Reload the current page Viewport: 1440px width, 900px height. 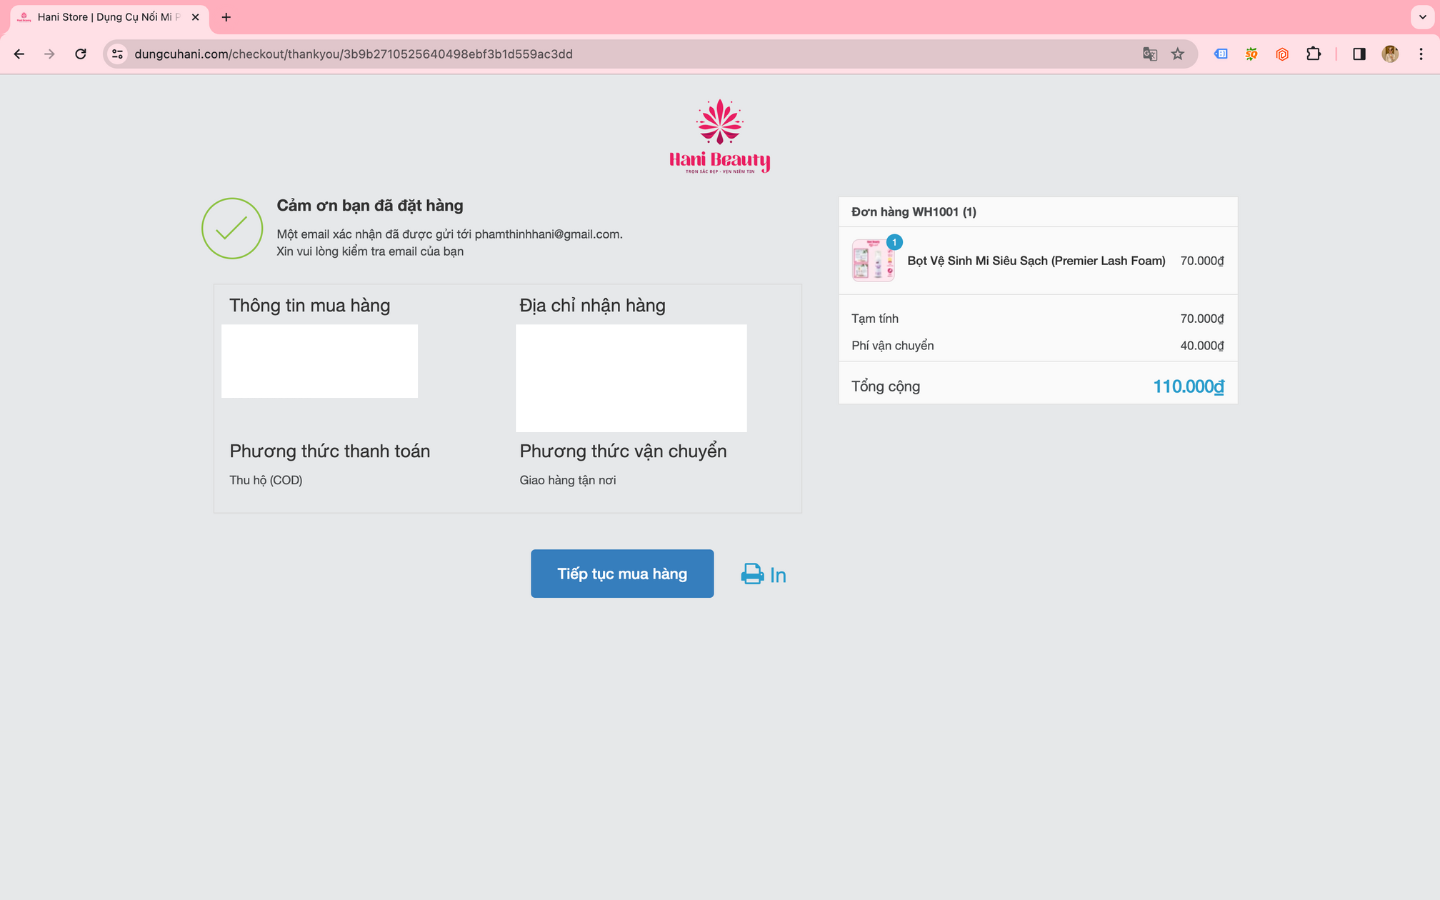pos(81,54)
